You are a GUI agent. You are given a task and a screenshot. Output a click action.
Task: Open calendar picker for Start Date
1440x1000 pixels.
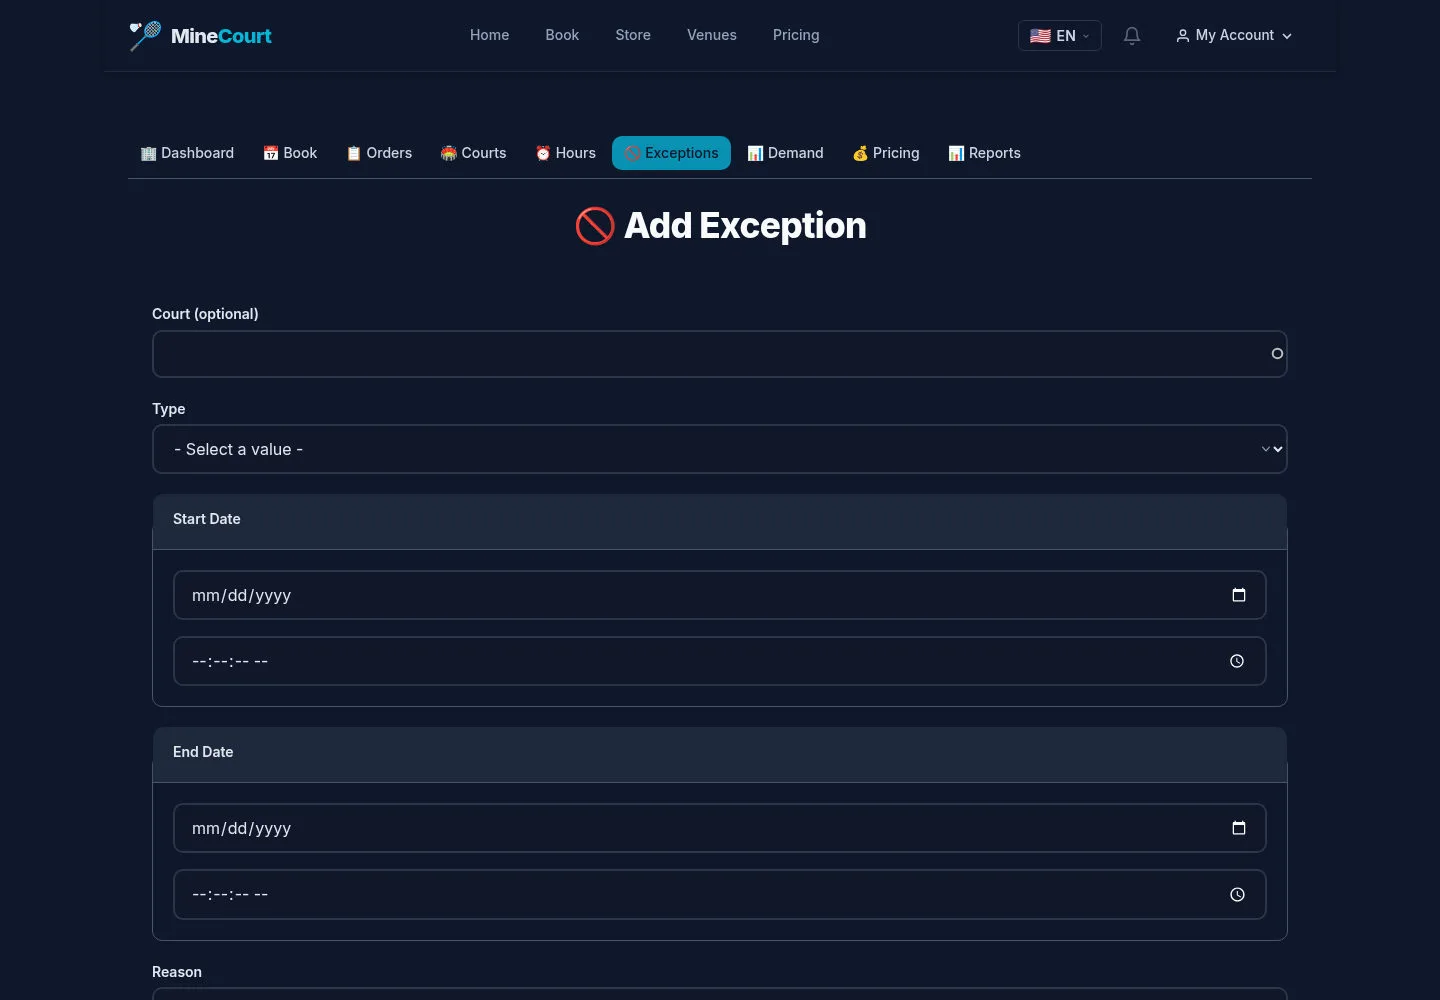tap(1239, 595)
